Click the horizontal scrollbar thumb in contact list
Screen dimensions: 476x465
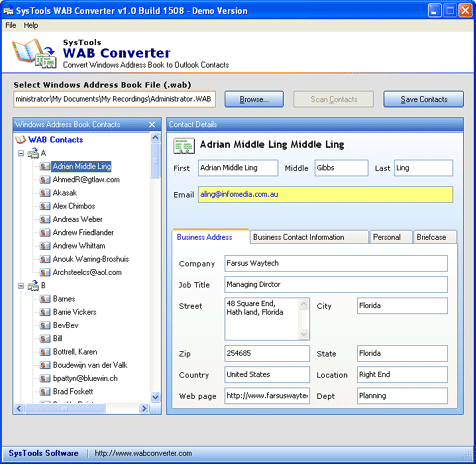coord(65,408)
